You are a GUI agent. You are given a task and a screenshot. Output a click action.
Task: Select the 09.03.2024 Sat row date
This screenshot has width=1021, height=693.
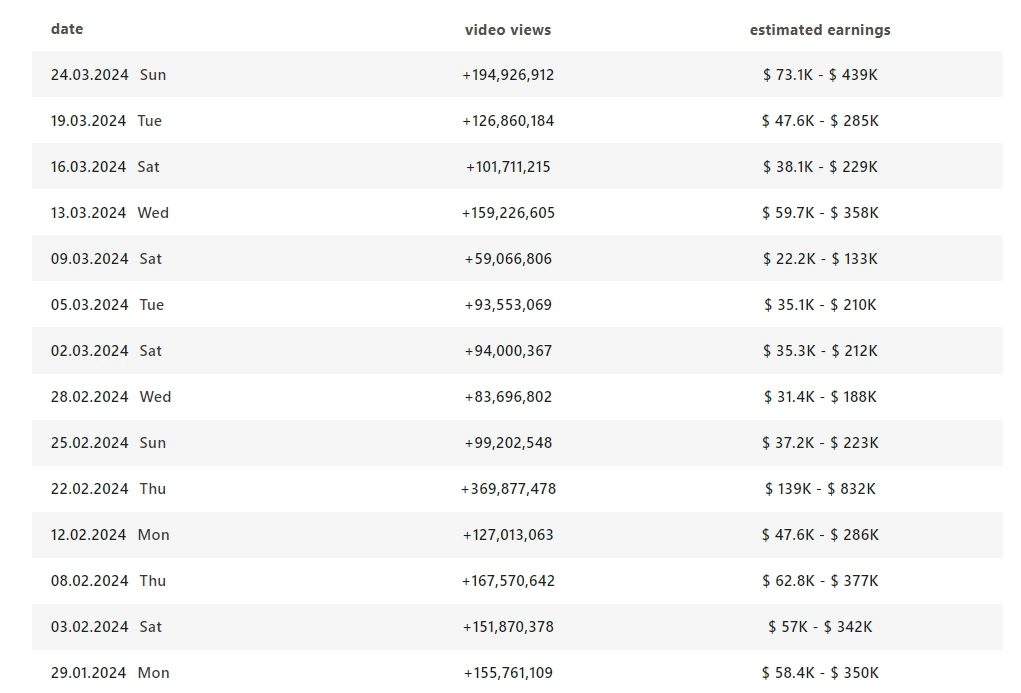[106, 259]
